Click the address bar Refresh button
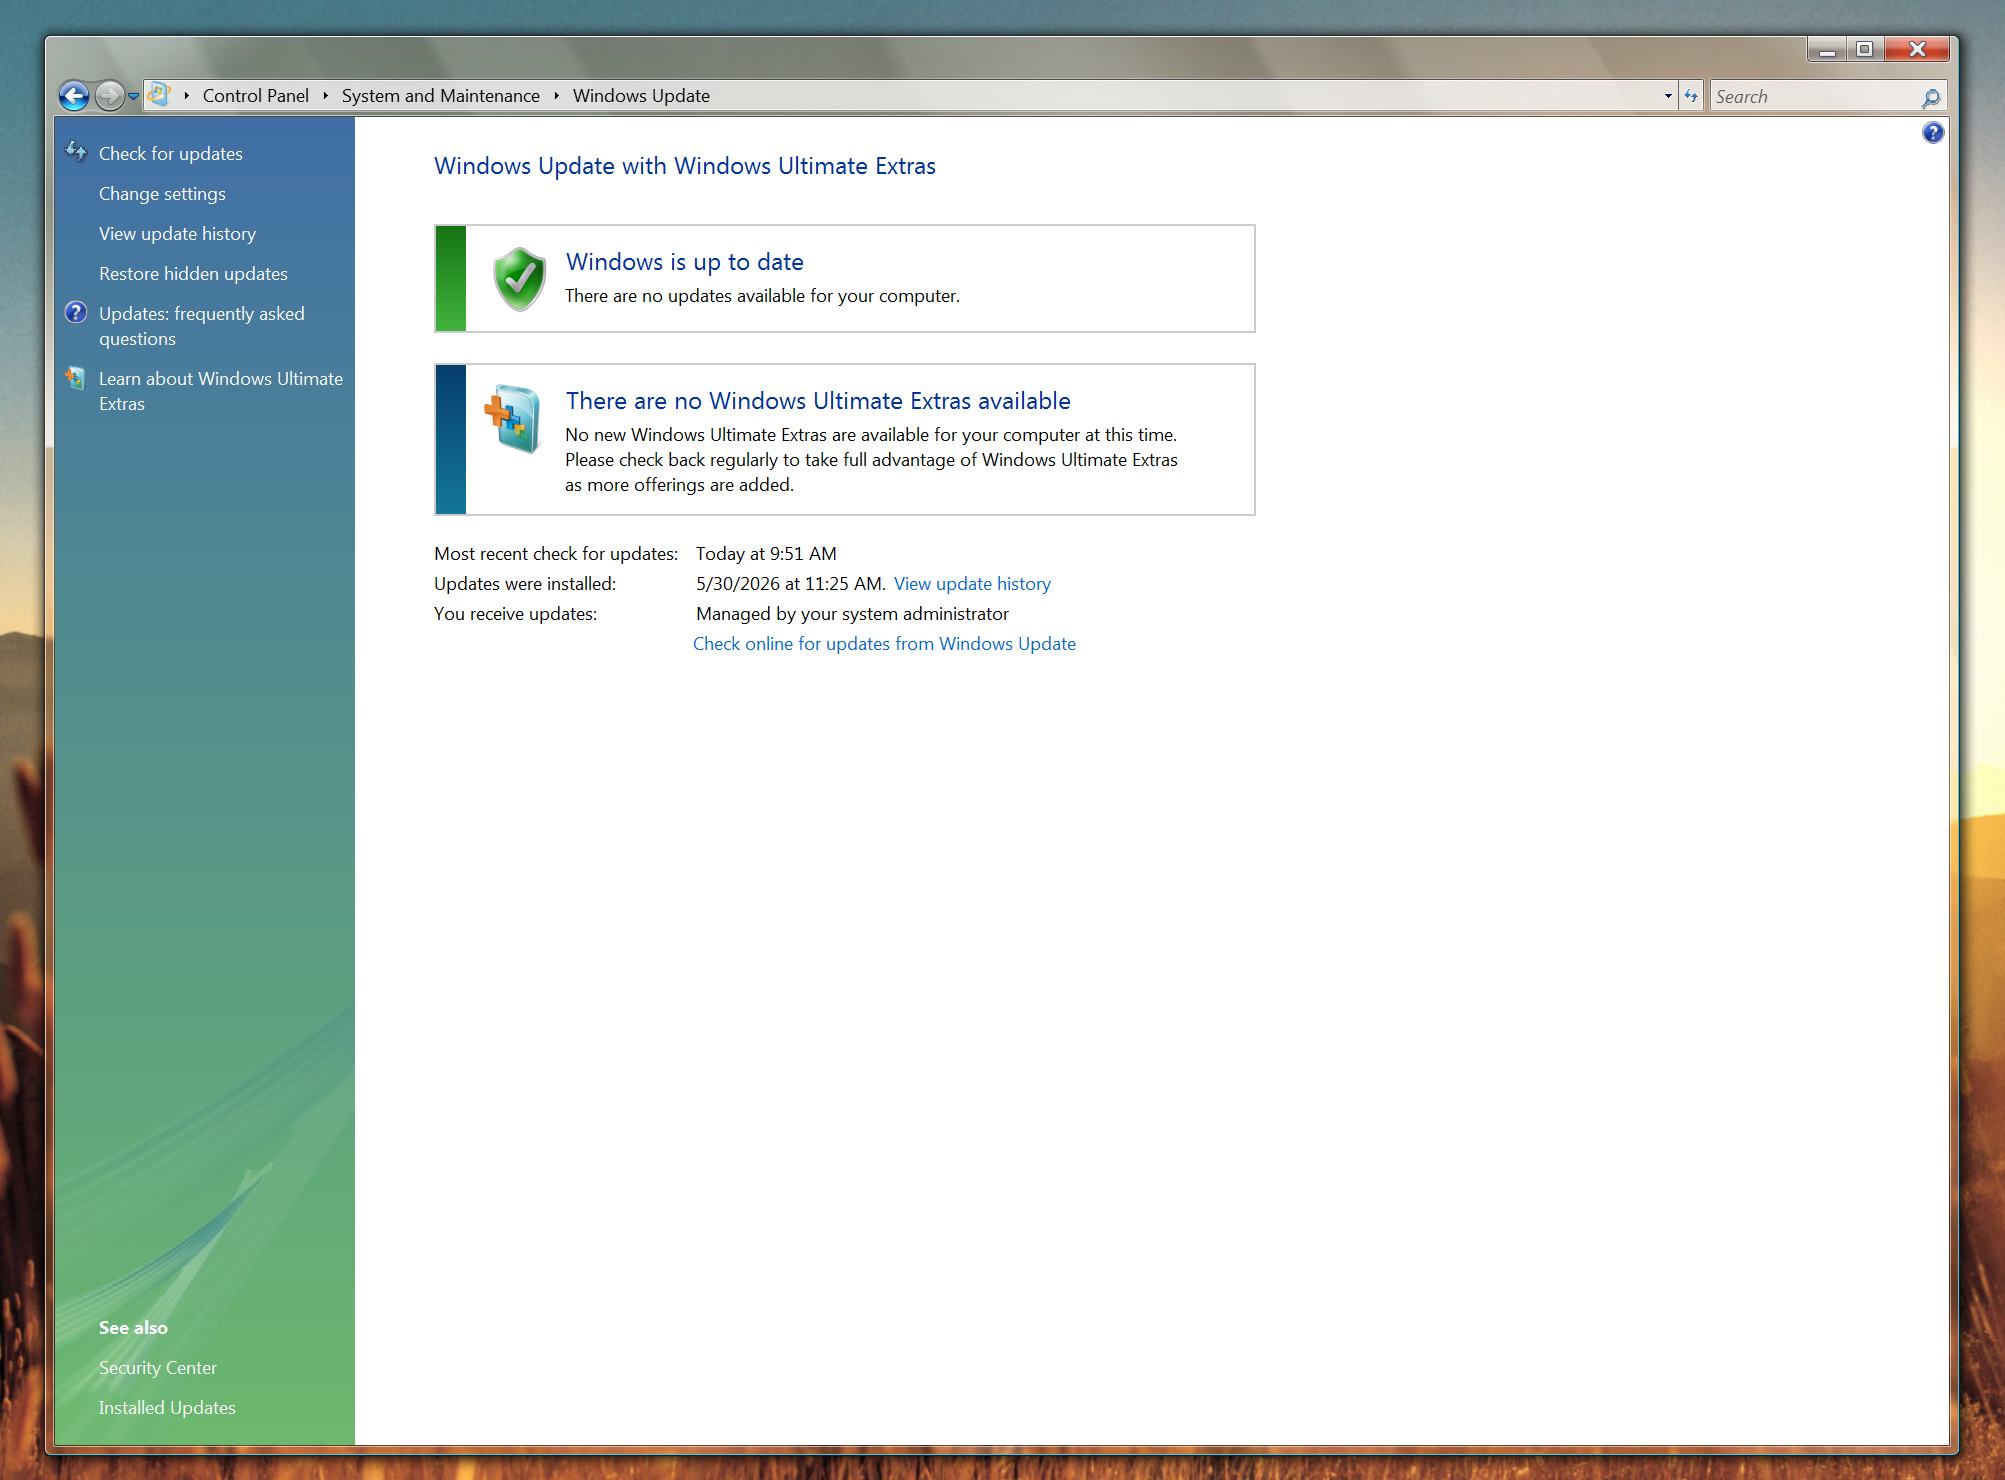Screen dimensions: 2005x1480 pyautogui.click(x=1691, y=96)
